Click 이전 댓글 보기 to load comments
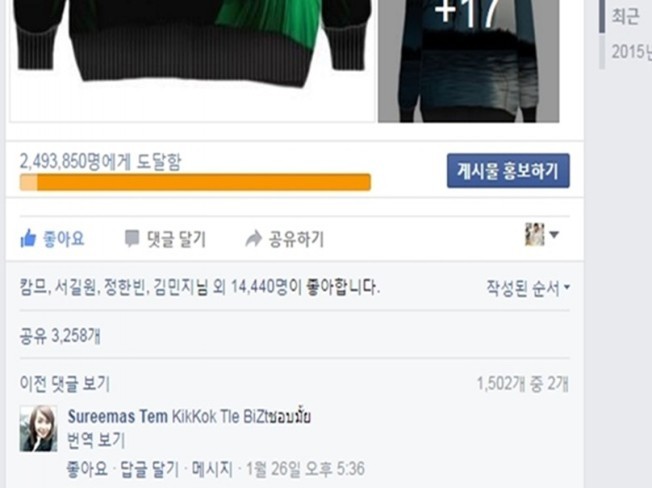The image size is (652, 488). pyautogui.click(x=65, y=384)
